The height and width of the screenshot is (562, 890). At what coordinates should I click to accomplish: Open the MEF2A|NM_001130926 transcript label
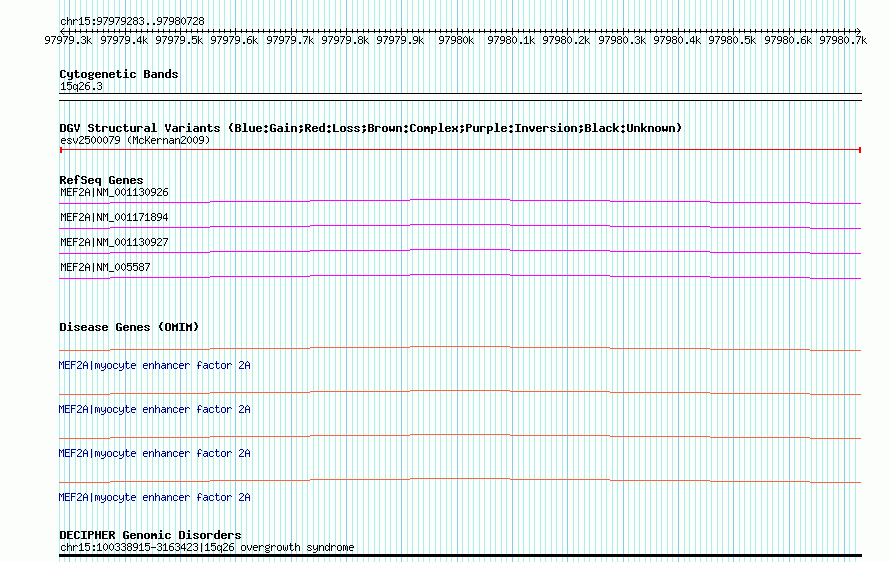pyautogui.click(x=114, y=192)
